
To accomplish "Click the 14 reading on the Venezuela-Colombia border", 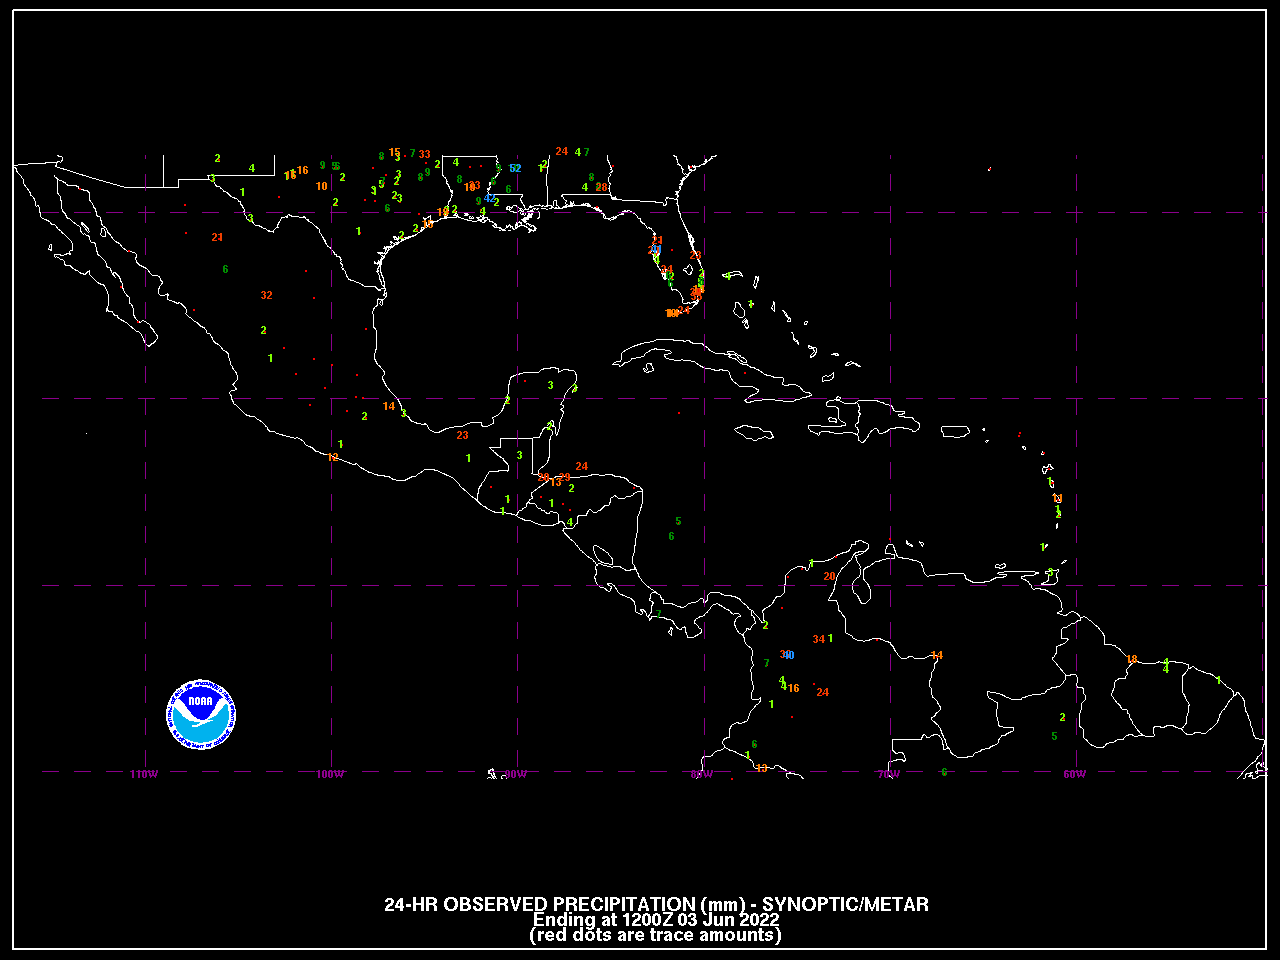I will tap(937, 655).
